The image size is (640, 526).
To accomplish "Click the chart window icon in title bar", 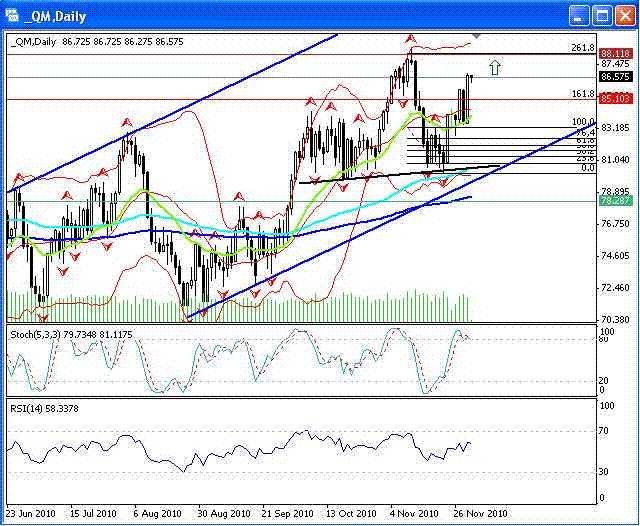I will click(x=13, y=16).
